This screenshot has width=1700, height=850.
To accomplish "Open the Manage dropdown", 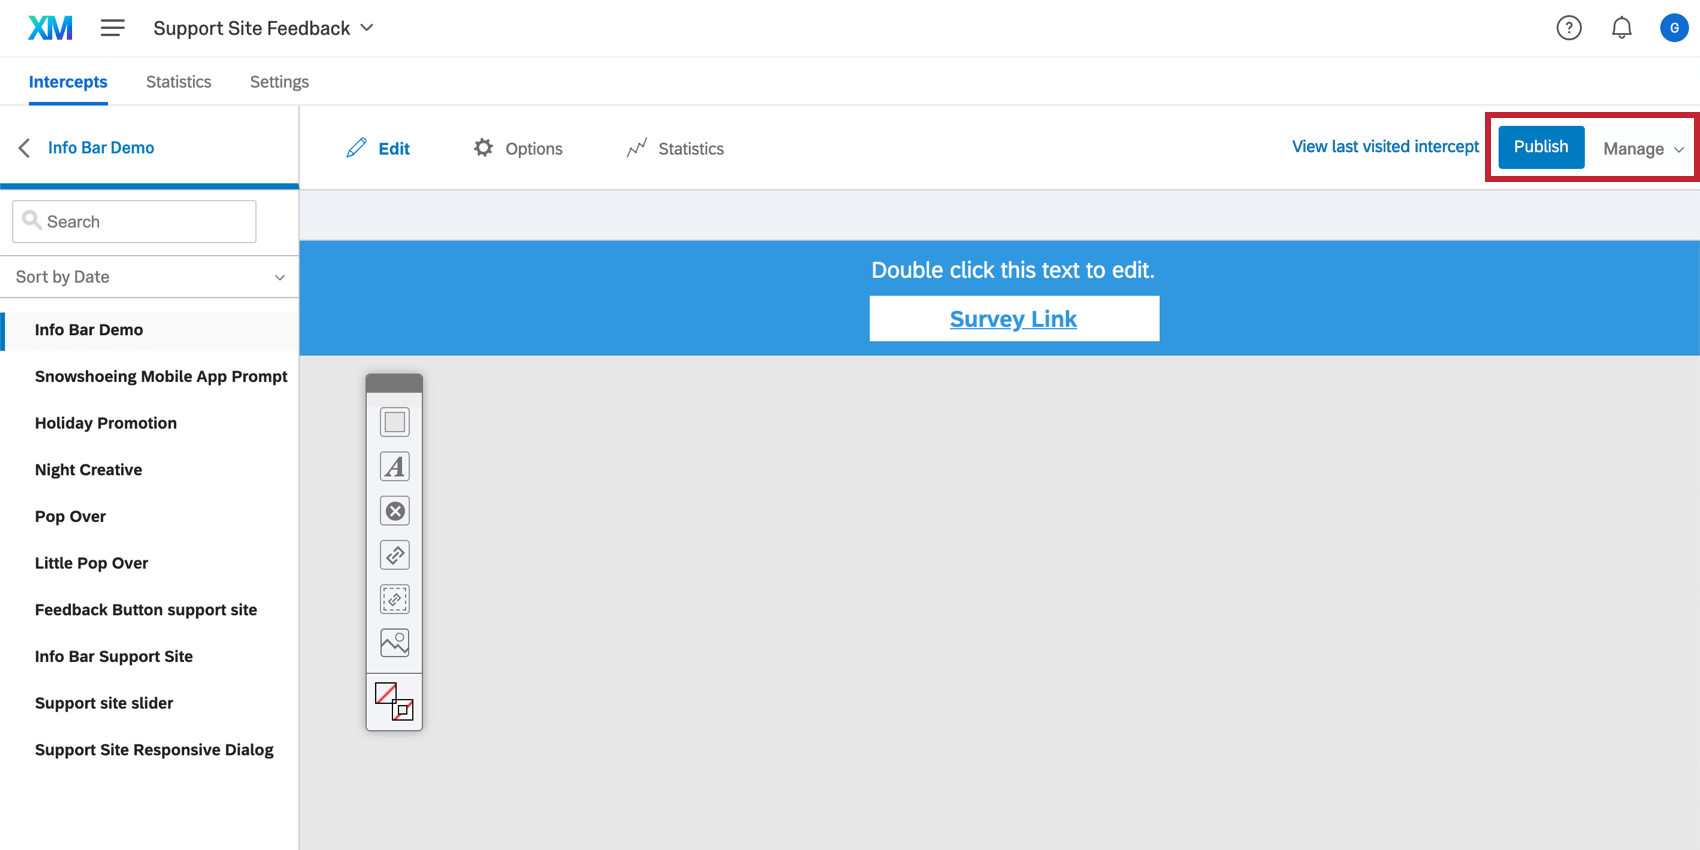I will (x=1643, y=148).
